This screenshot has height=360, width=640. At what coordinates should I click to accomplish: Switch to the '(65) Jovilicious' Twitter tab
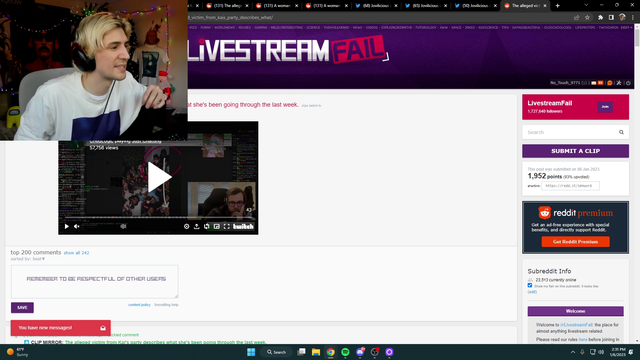426,6
